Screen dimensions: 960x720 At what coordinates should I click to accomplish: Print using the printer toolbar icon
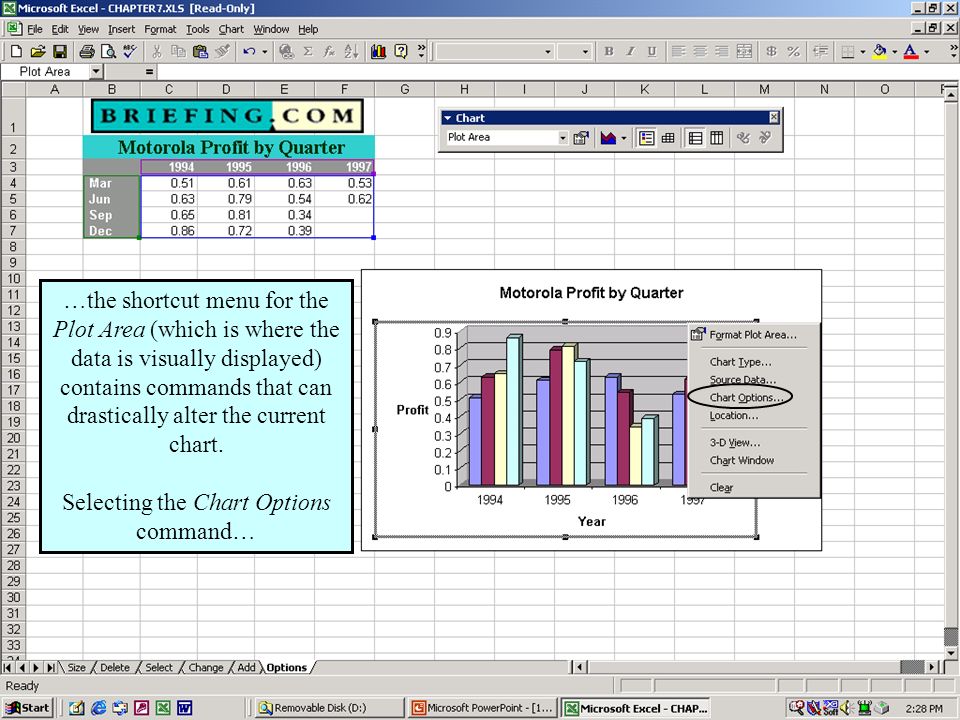pos(87,51)
